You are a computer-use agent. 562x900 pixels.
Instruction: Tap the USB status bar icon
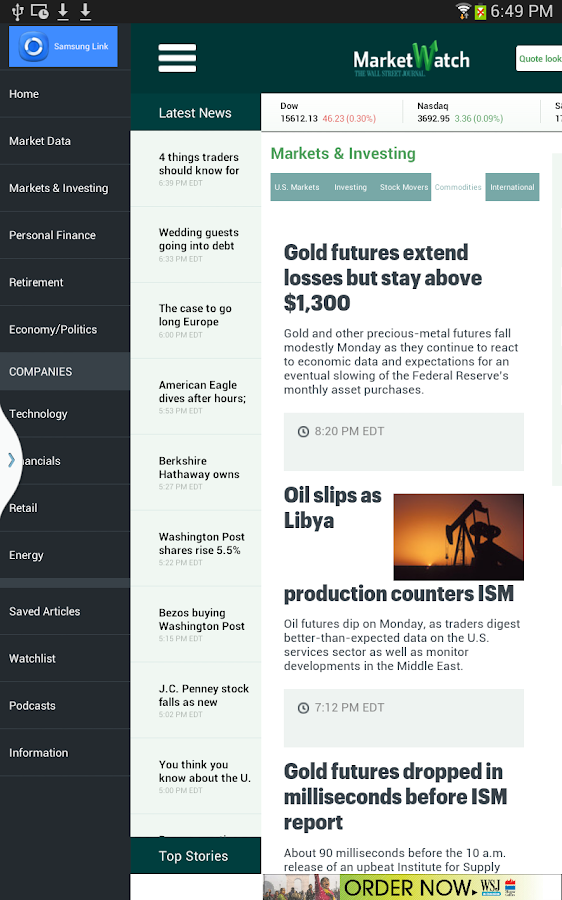tap(17, 11)
